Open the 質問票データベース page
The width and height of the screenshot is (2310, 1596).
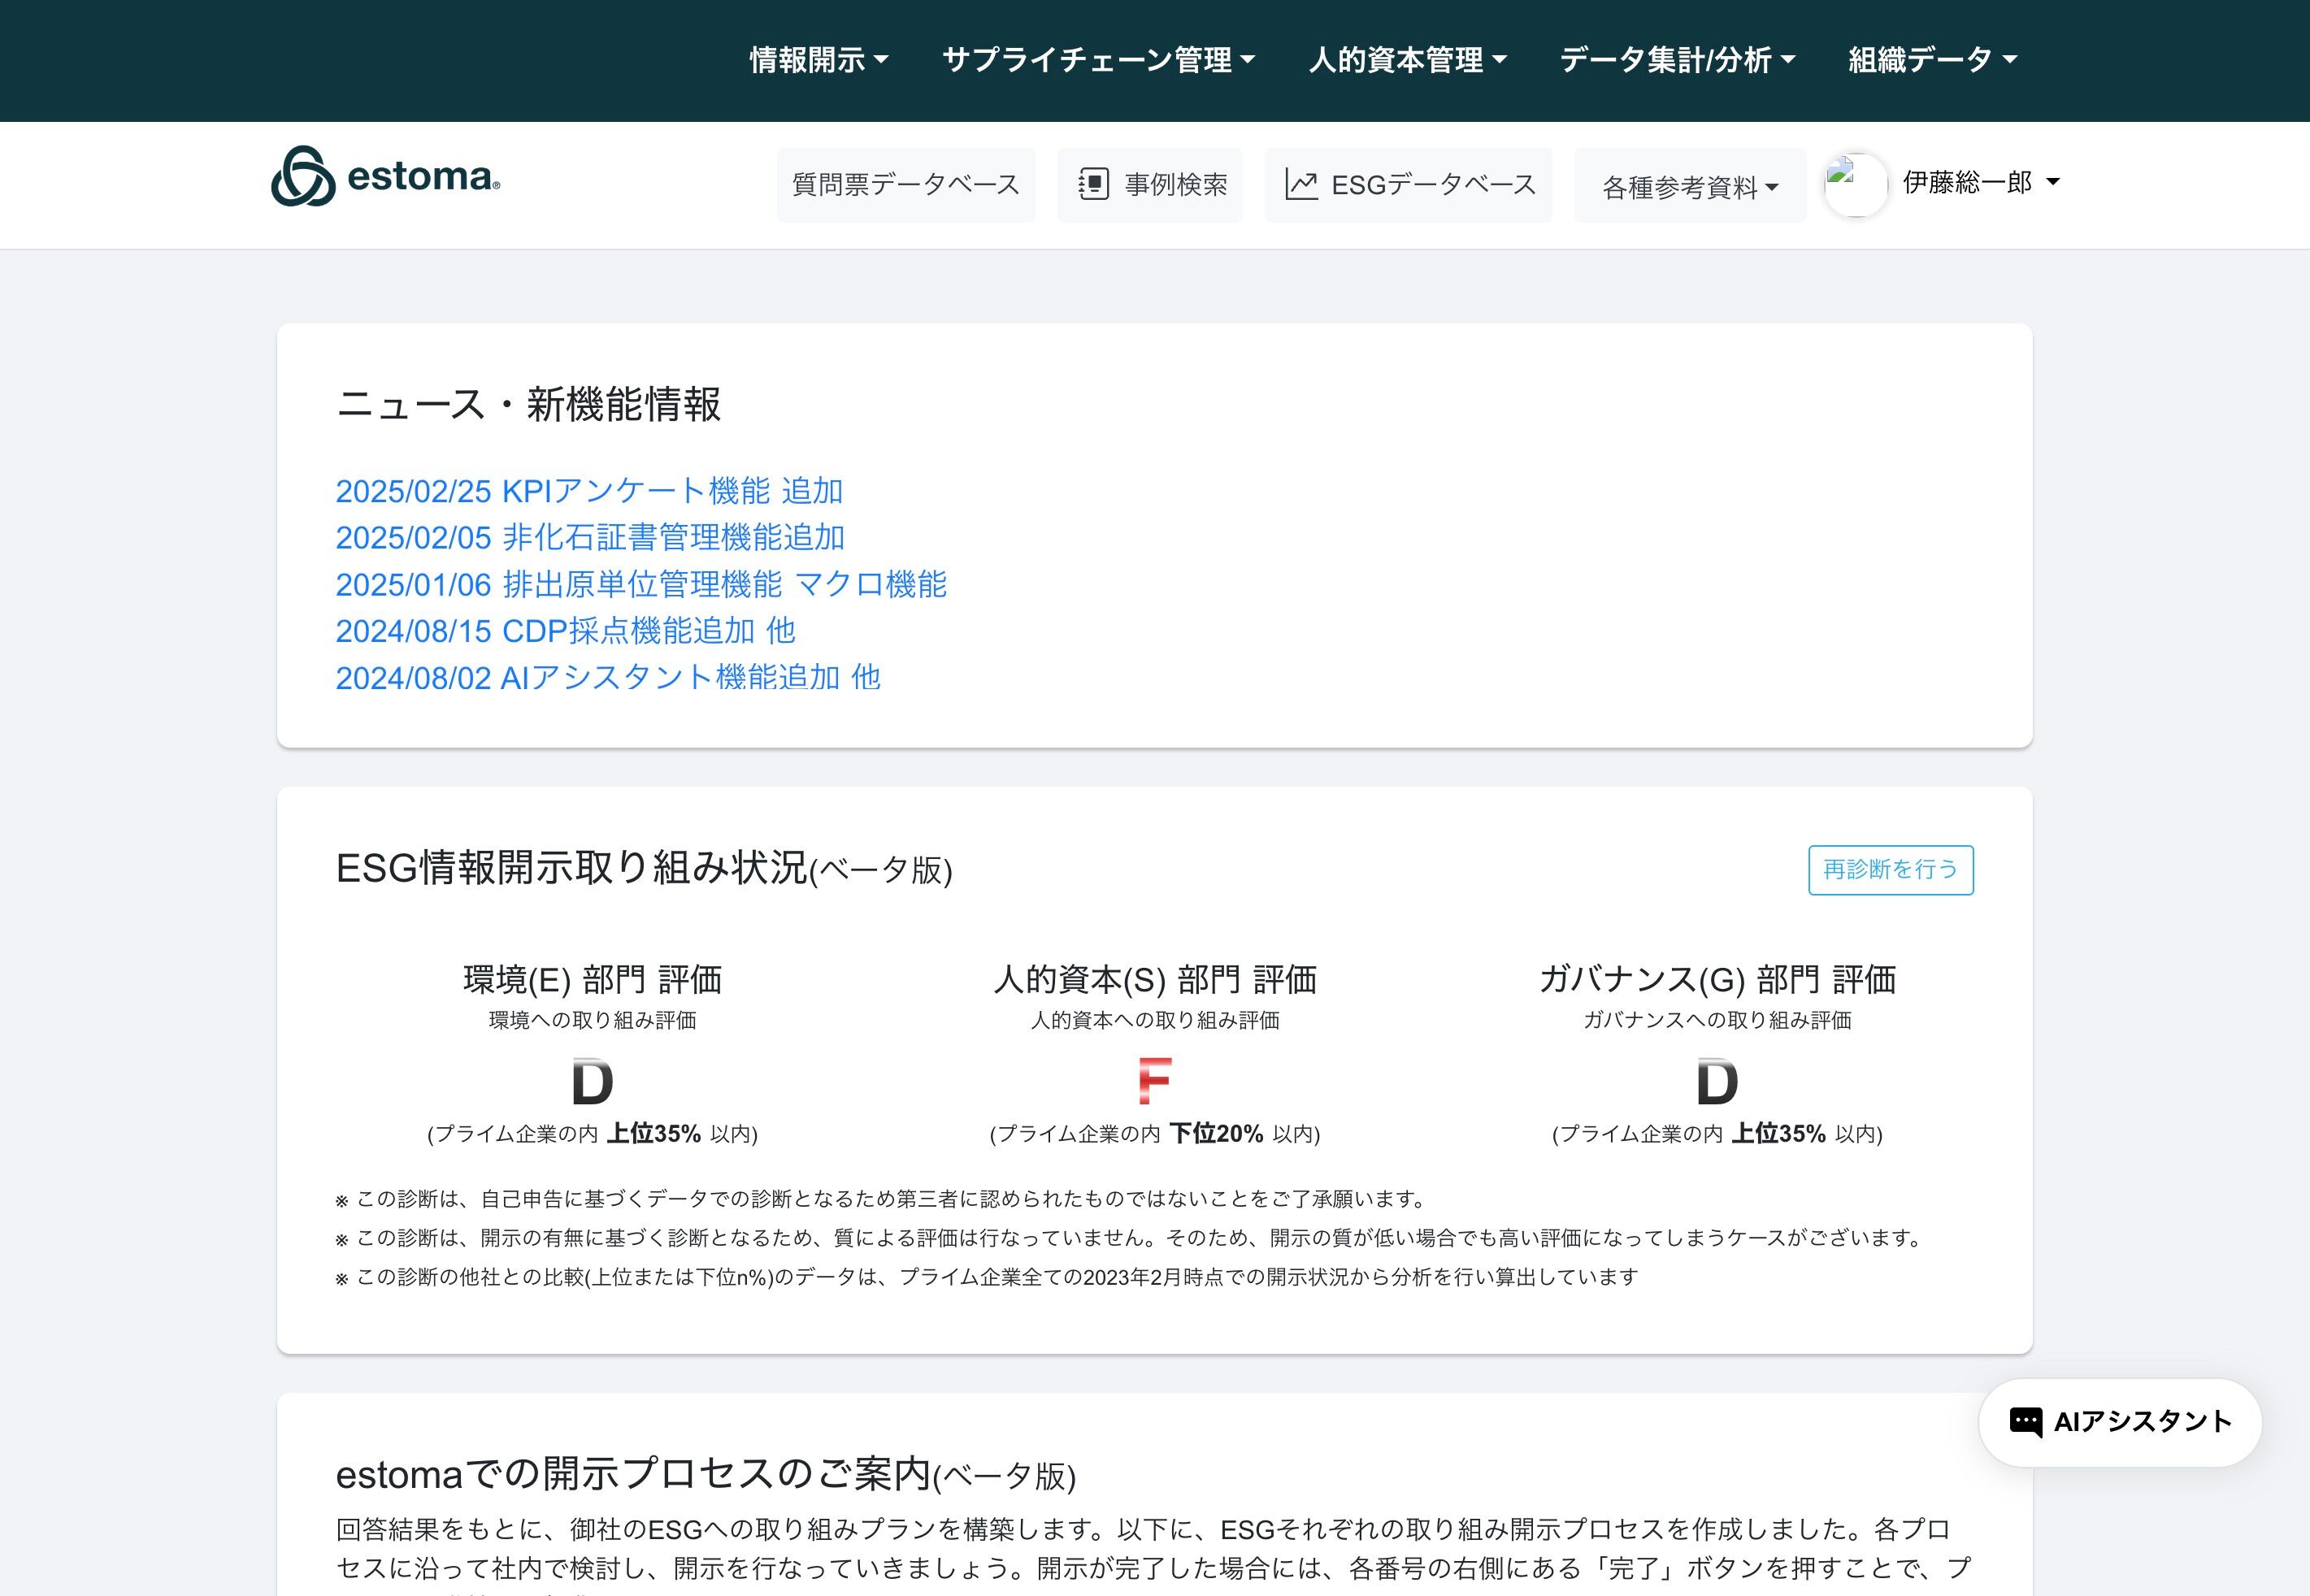tap(905, 185)
